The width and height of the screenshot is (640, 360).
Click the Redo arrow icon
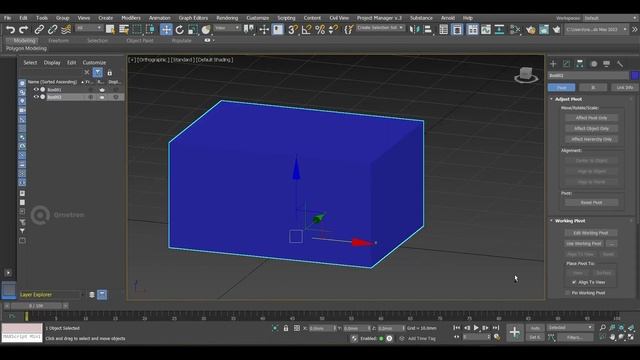coord(24,29)
